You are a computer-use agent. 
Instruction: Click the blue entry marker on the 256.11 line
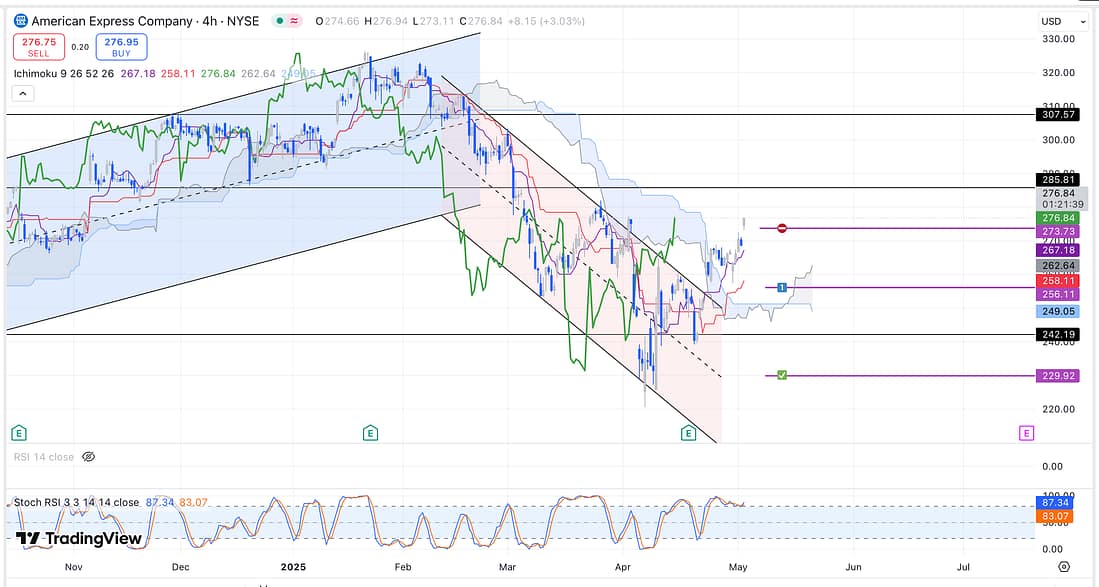tap(782, 288)
